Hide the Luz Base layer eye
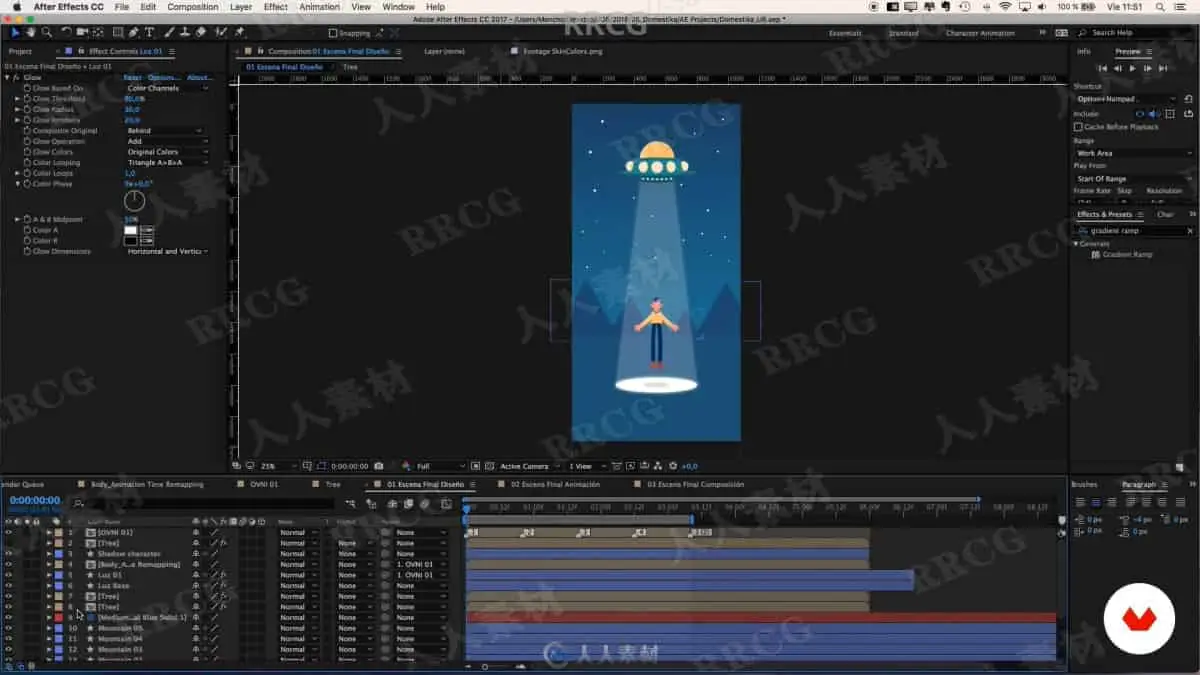1200x675 pixels. pos(8,586)
